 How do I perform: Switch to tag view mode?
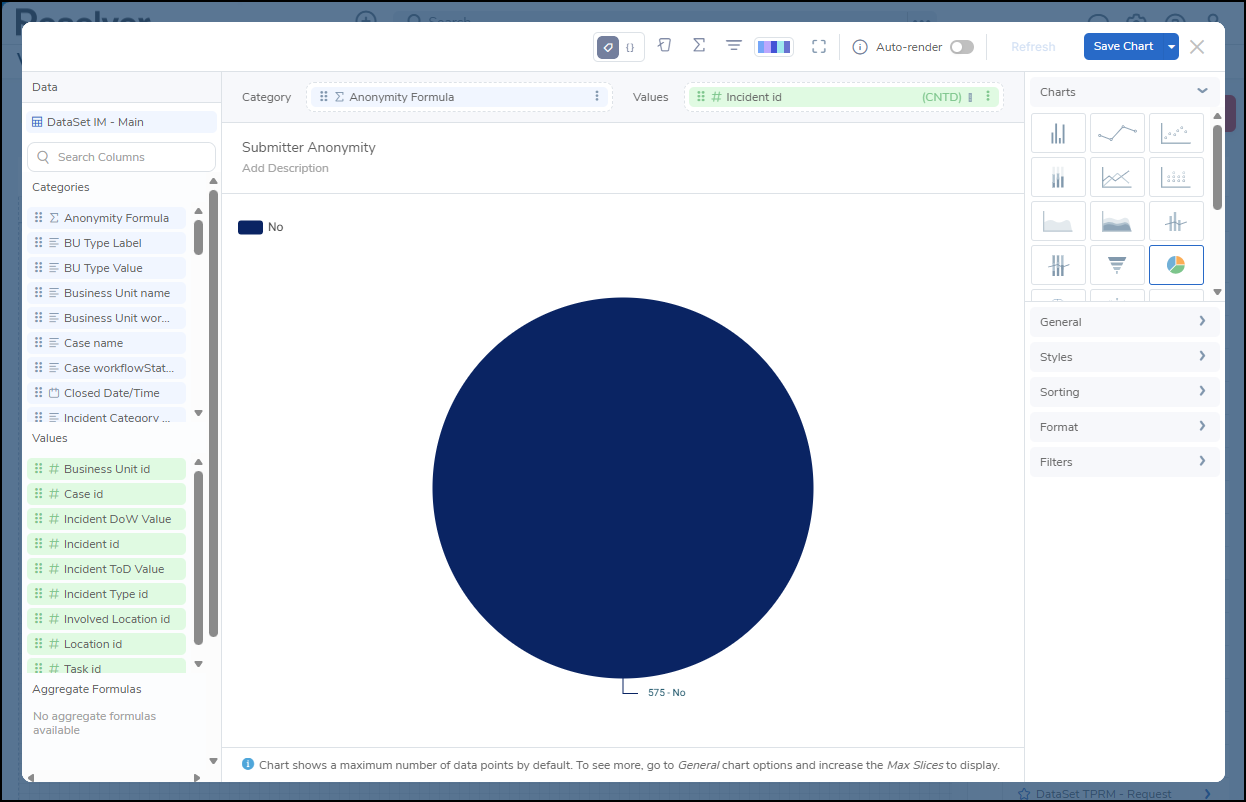608,47
